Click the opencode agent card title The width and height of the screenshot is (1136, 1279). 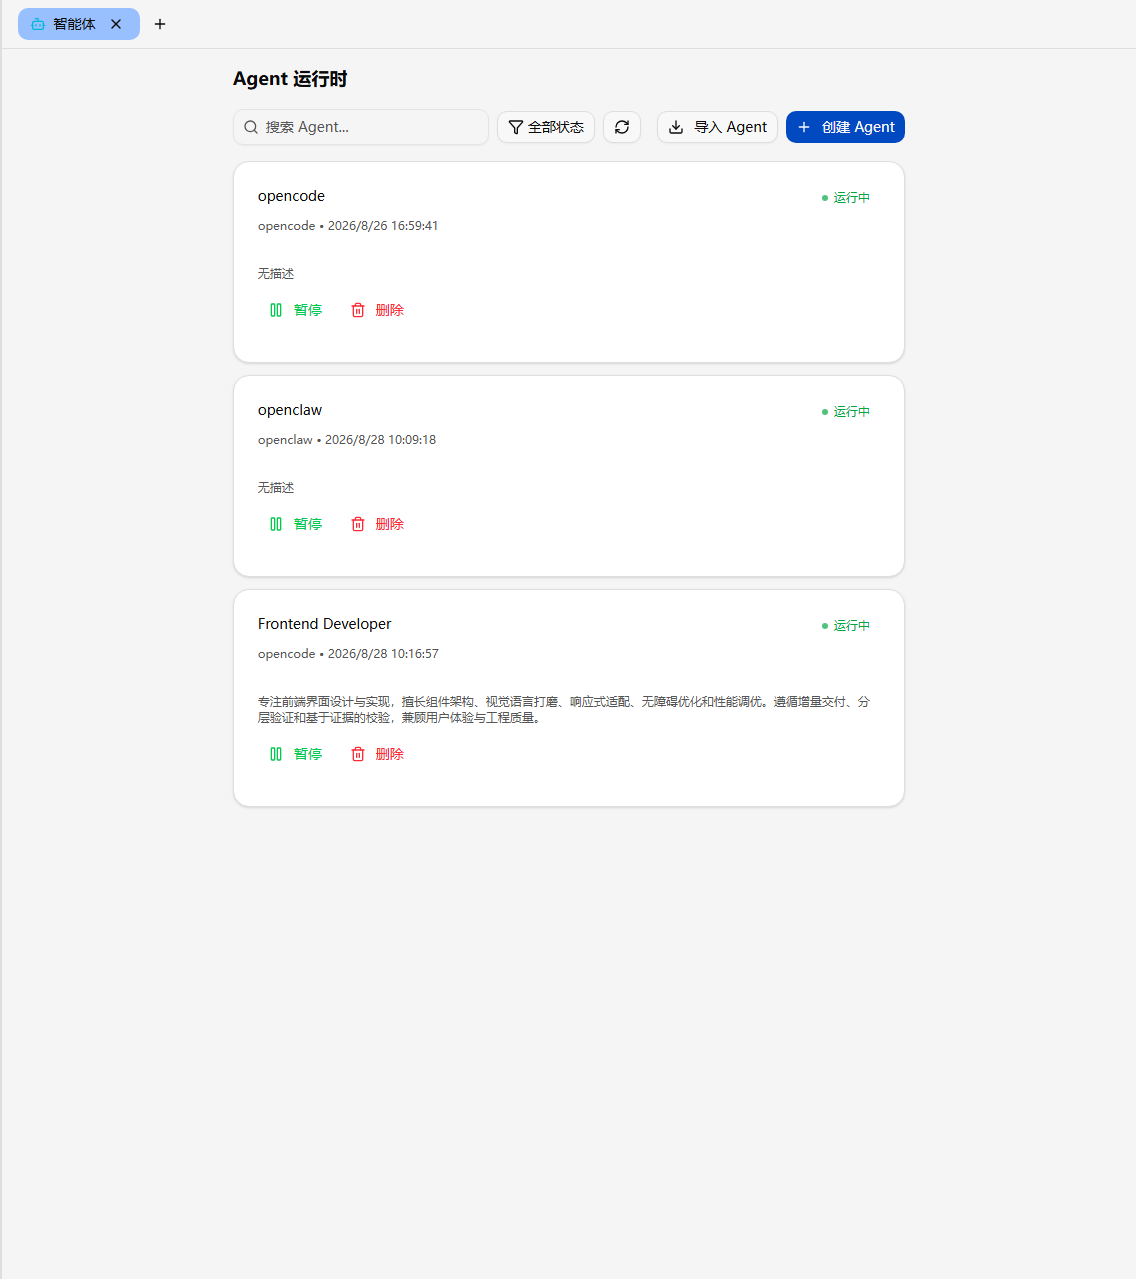point(291,196)
